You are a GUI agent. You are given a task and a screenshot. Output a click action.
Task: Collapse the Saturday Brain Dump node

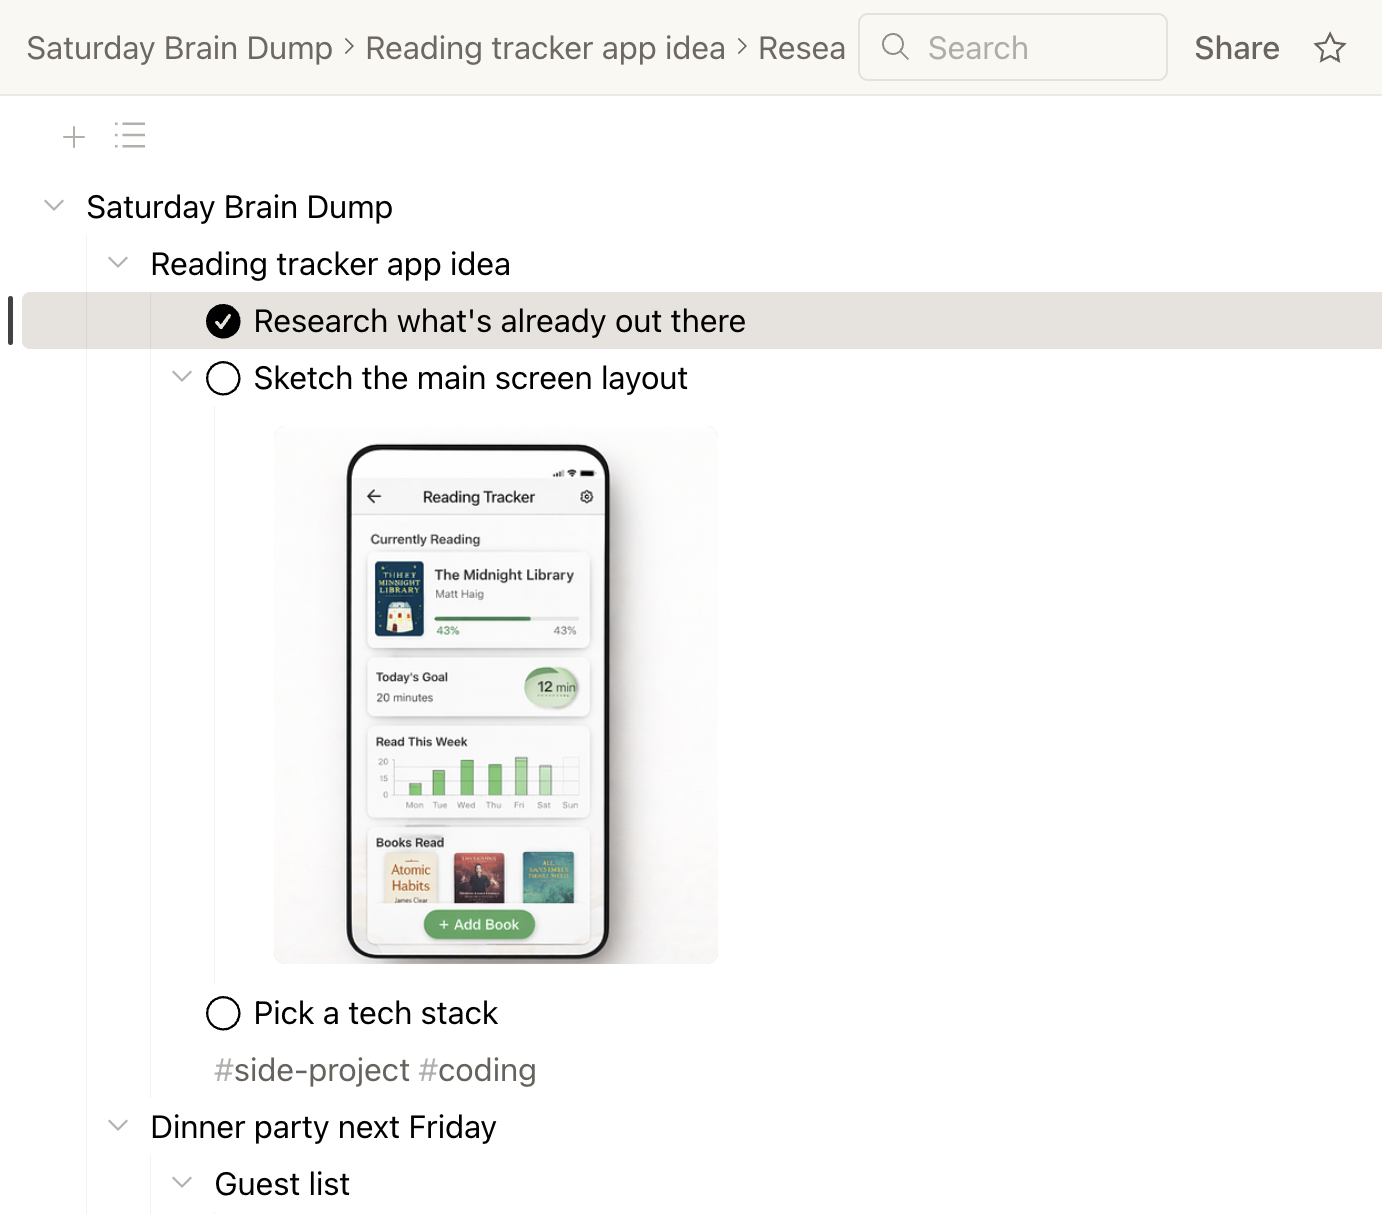click(x=55, y=206)
